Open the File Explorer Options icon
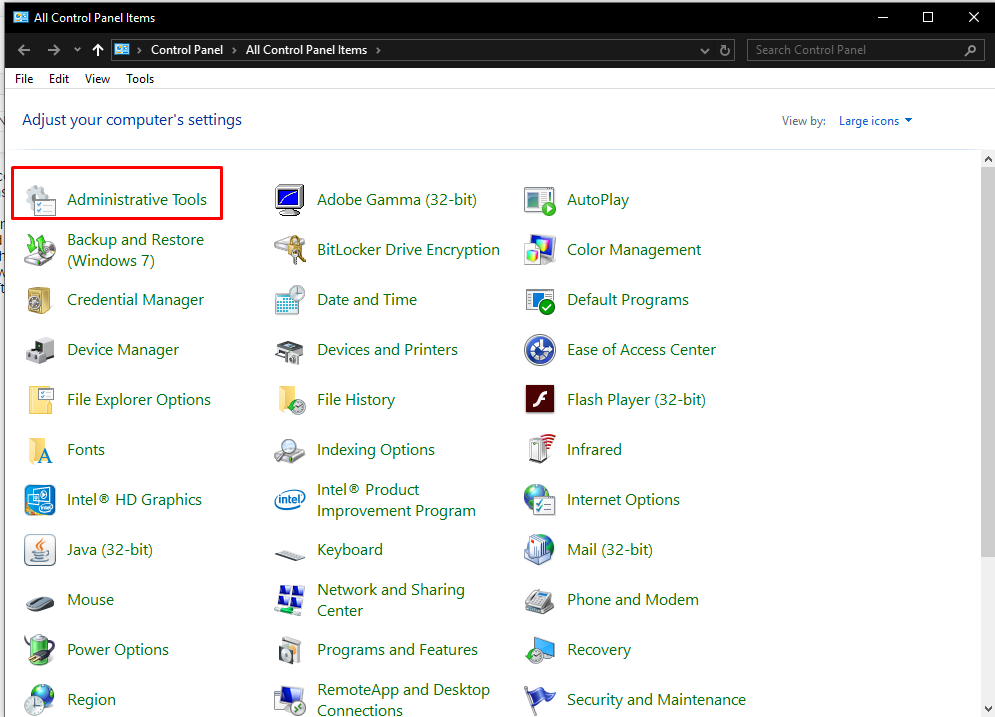Image resolution: width=995 pixels, height=717 pixels. 41,400
